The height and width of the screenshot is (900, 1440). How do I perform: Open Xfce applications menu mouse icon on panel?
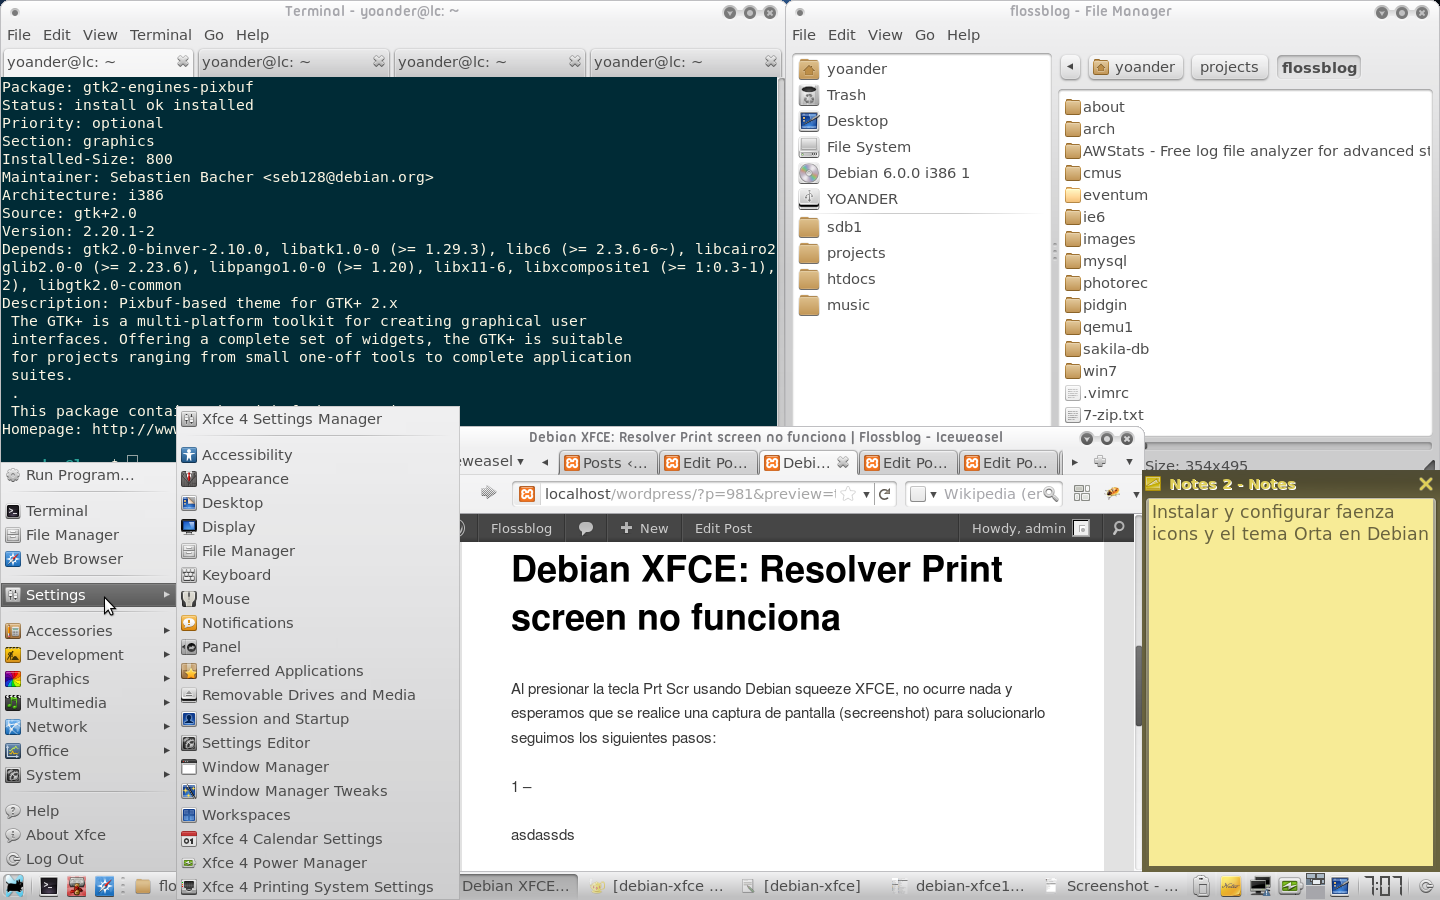click(x=14, y=886)
